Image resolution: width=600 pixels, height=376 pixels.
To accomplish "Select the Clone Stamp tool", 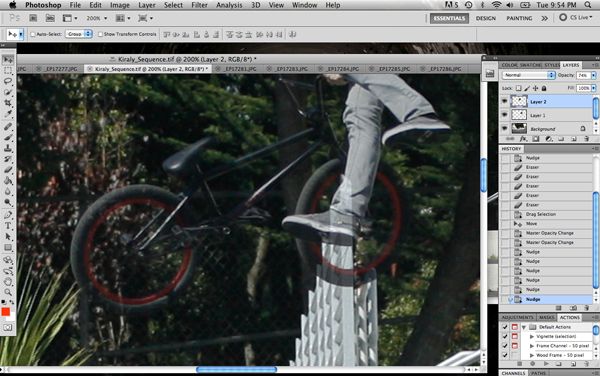I will [8, 148].
